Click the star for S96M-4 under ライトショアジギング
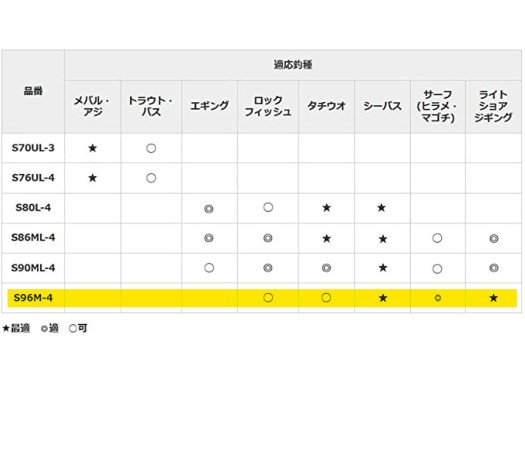This screenshot has width=525, height=450. 493,298
